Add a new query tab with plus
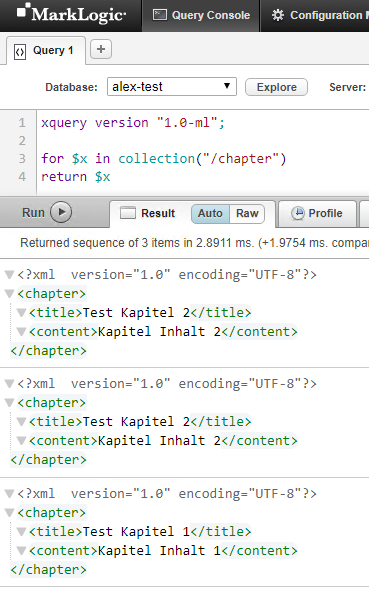The height and width of the screenshot is (595, 369). pos(101,49)
